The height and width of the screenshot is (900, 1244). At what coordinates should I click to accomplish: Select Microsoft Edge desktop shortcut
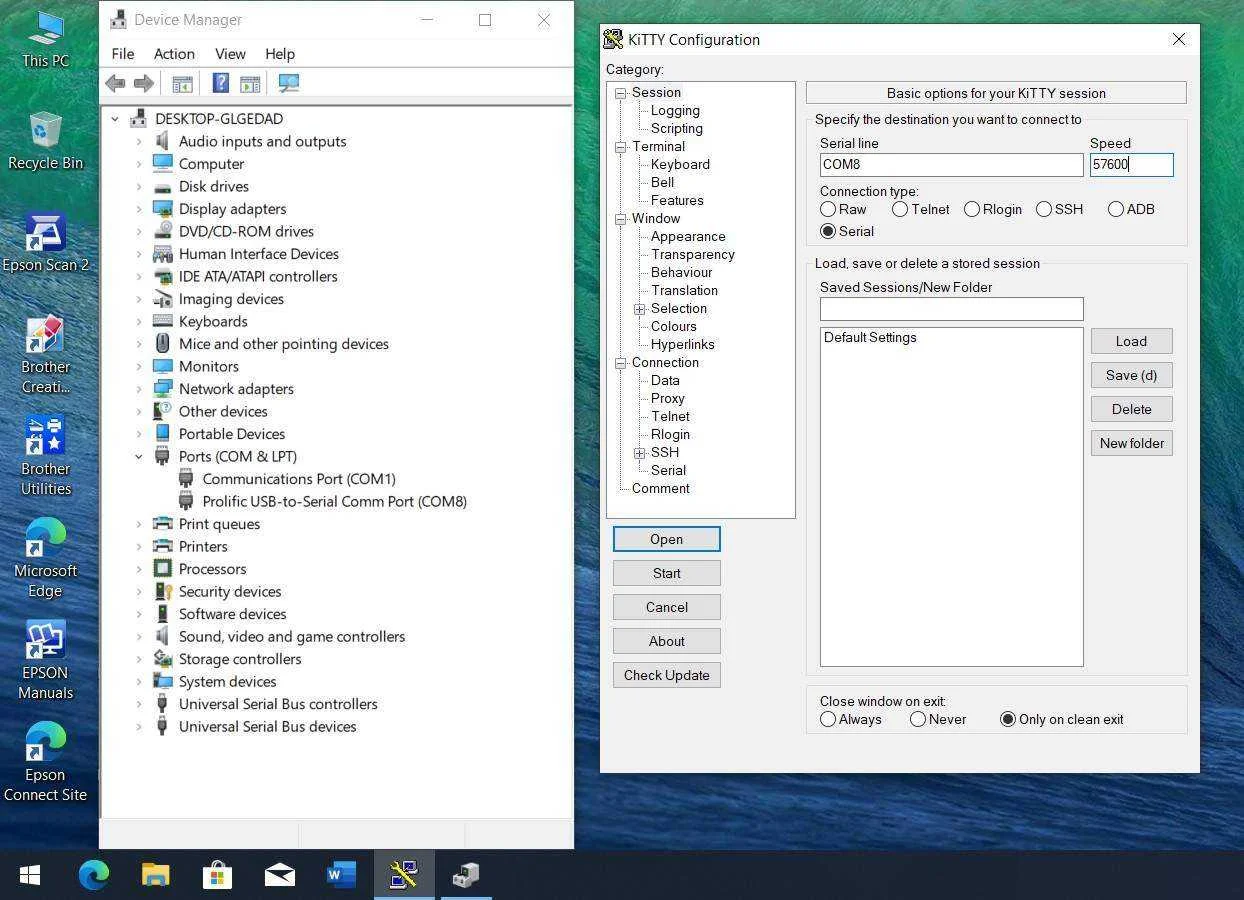(x=45, y=559)
